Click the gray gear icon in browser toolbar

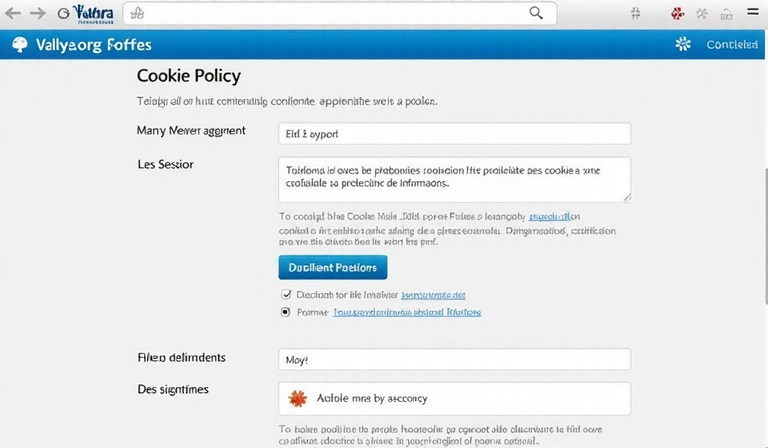click(x=702, y=13)
